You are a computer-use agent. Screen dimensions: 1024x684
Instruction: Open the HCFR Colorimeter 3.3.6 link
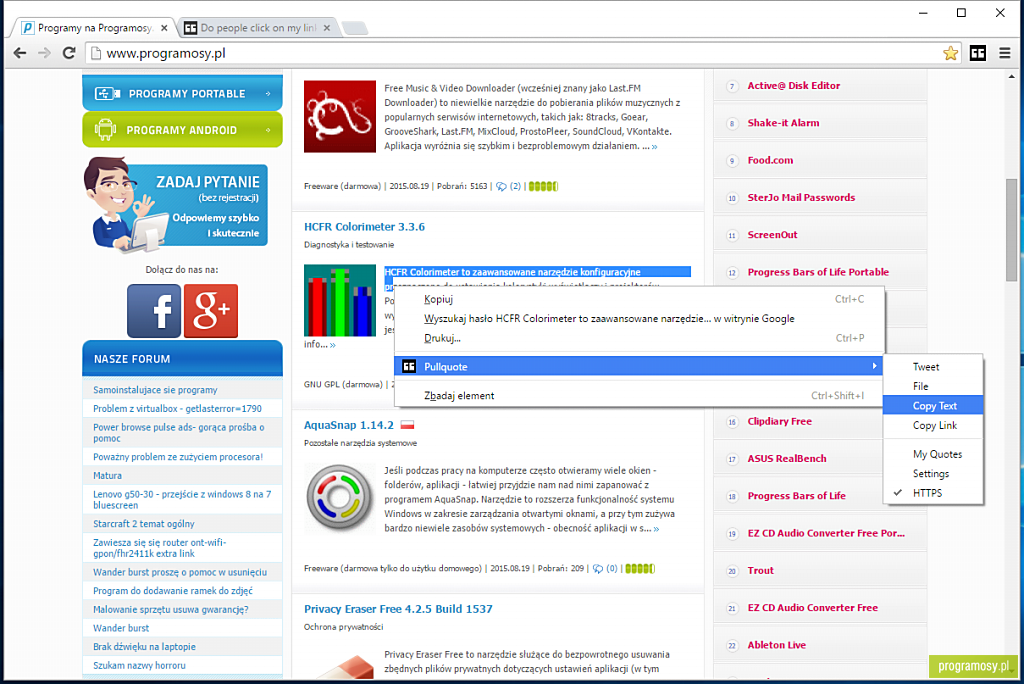(x=364, y=227)
